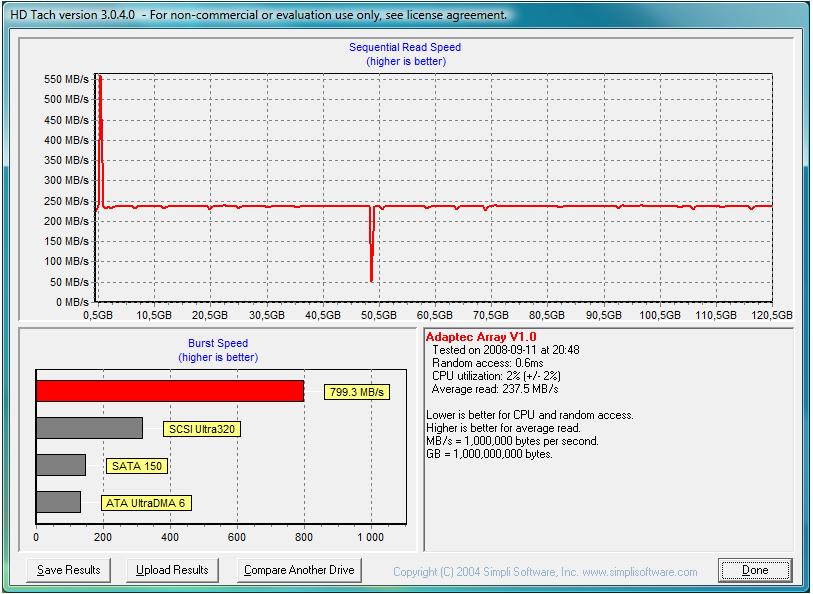
Task: Click the Burst Speed chart title
Action: [218, 343]
